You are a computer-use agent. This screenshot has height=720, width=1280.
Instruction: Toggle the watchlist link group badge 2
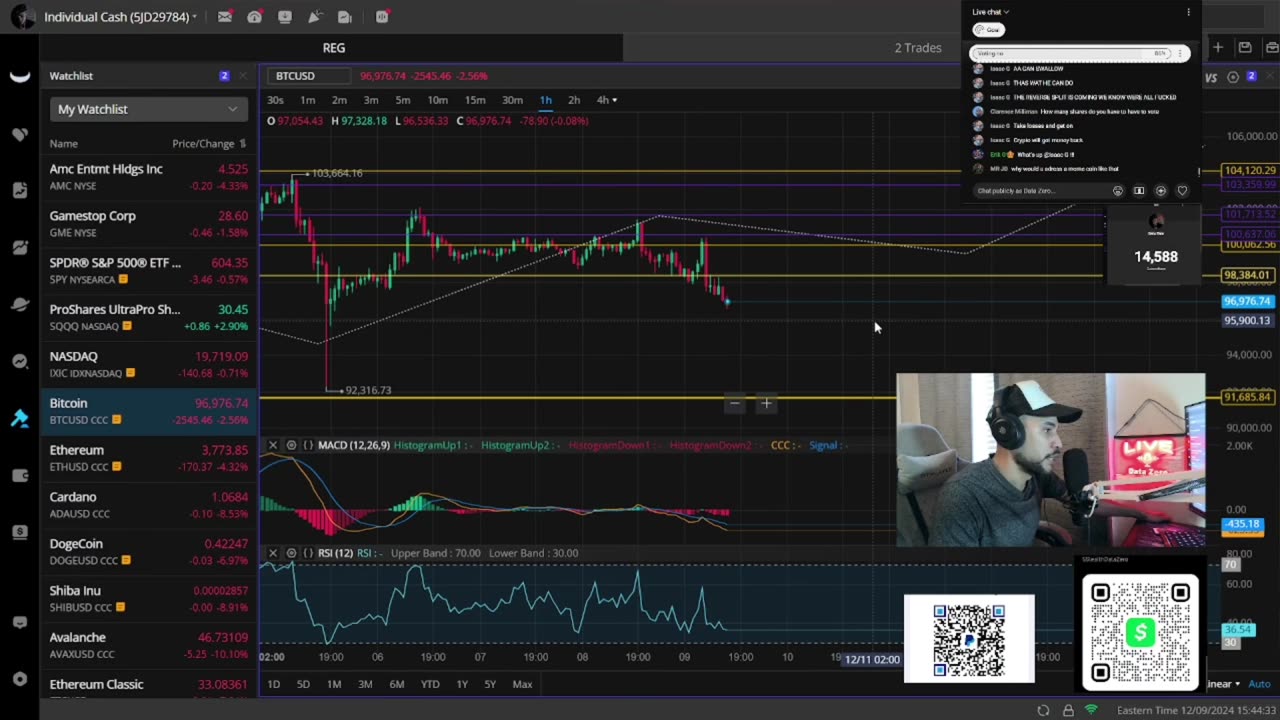point(224,76)
